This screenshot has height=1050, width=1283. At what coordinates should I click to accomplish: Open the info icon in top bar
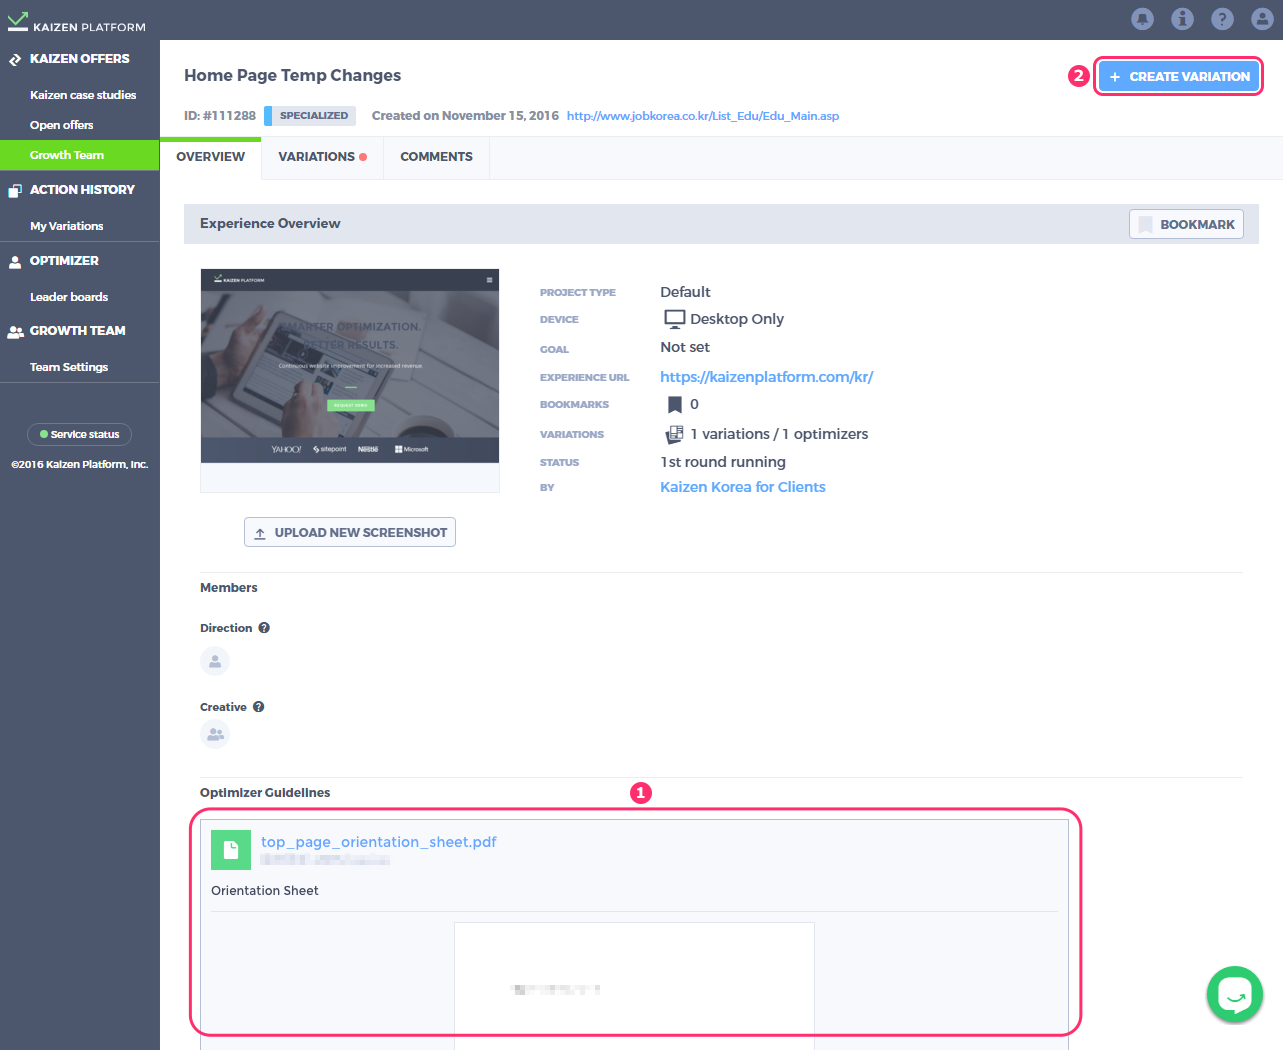(1182, 19)
